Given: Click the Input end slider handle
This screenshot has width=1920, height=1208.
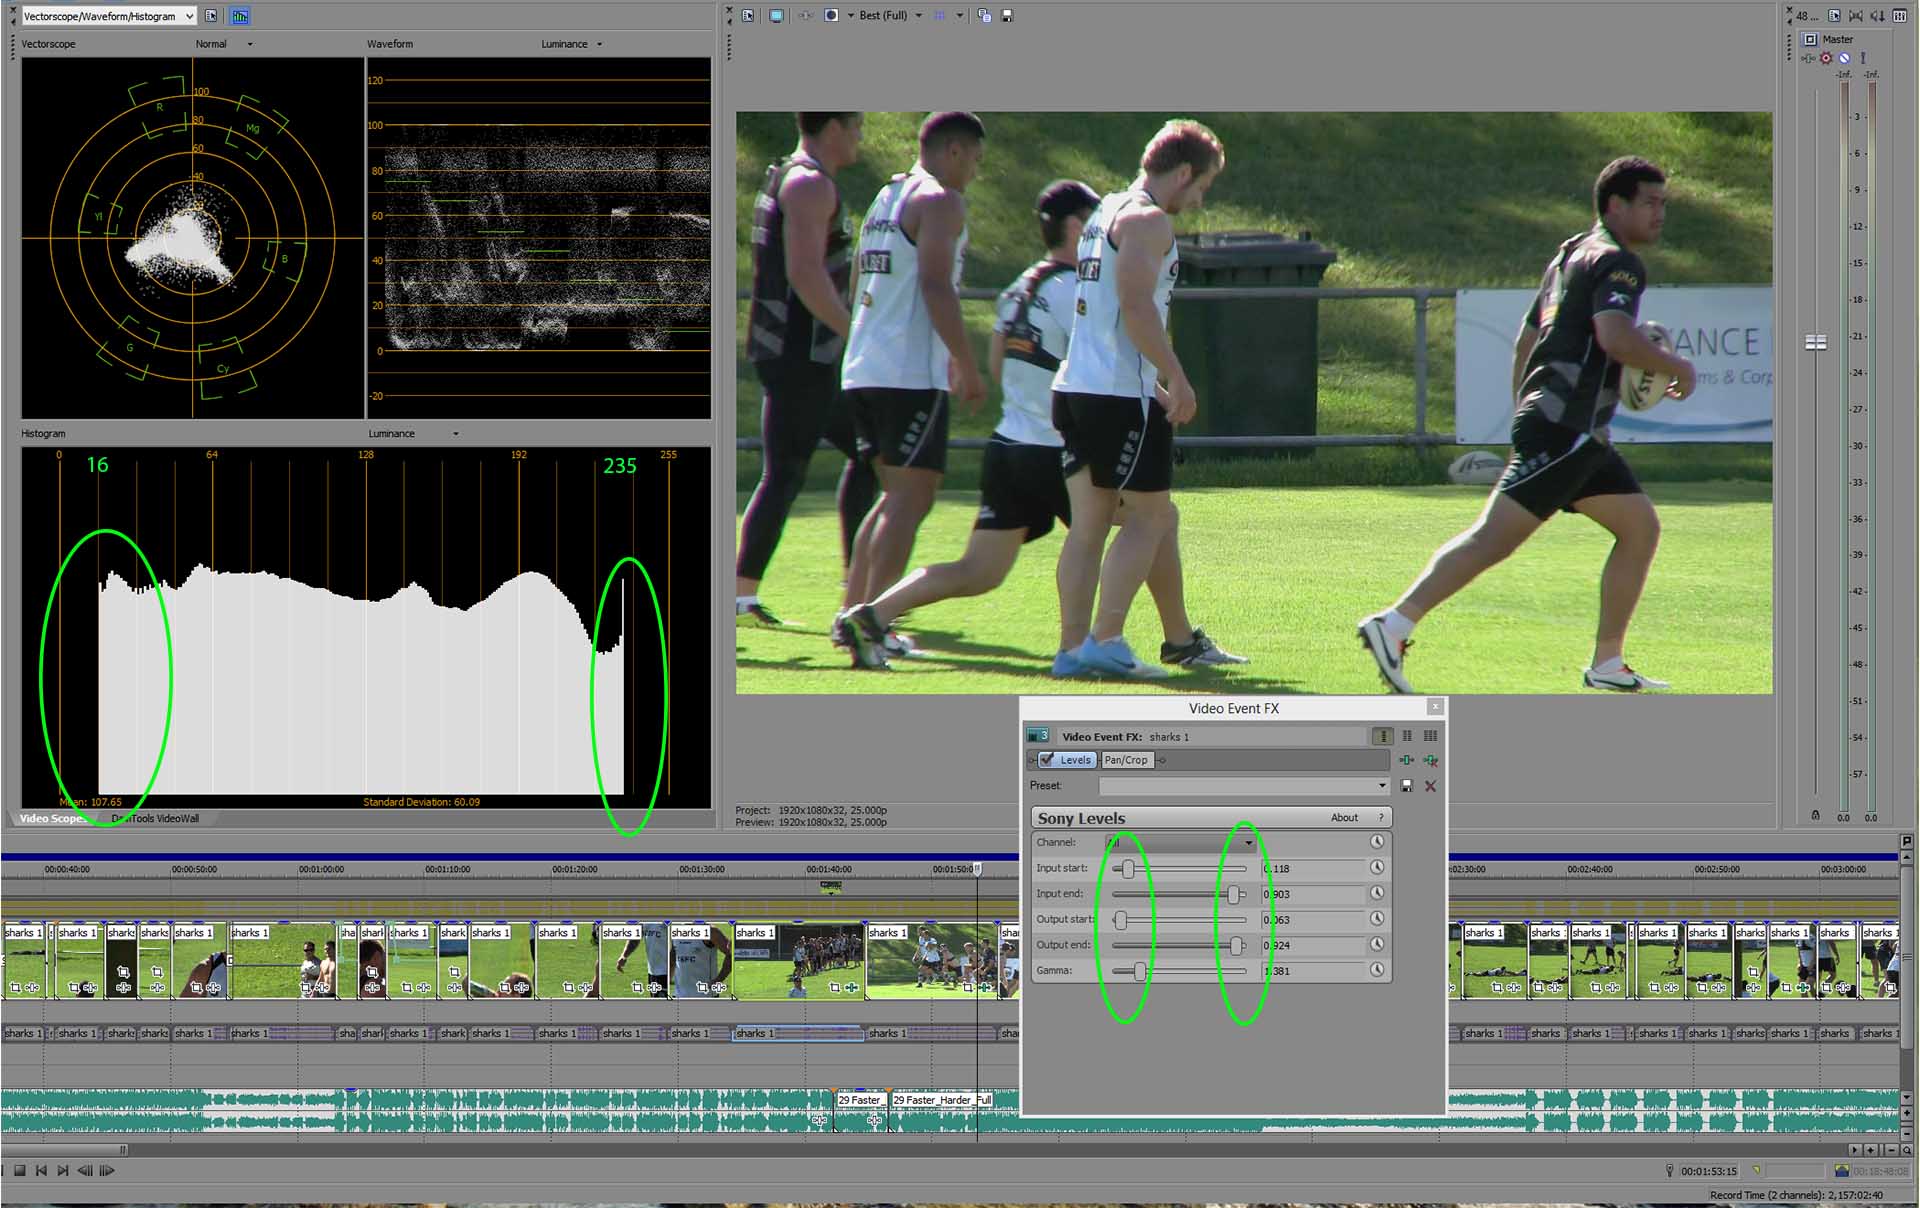Looking at the screenshot, I should (x=1233, y=895).
